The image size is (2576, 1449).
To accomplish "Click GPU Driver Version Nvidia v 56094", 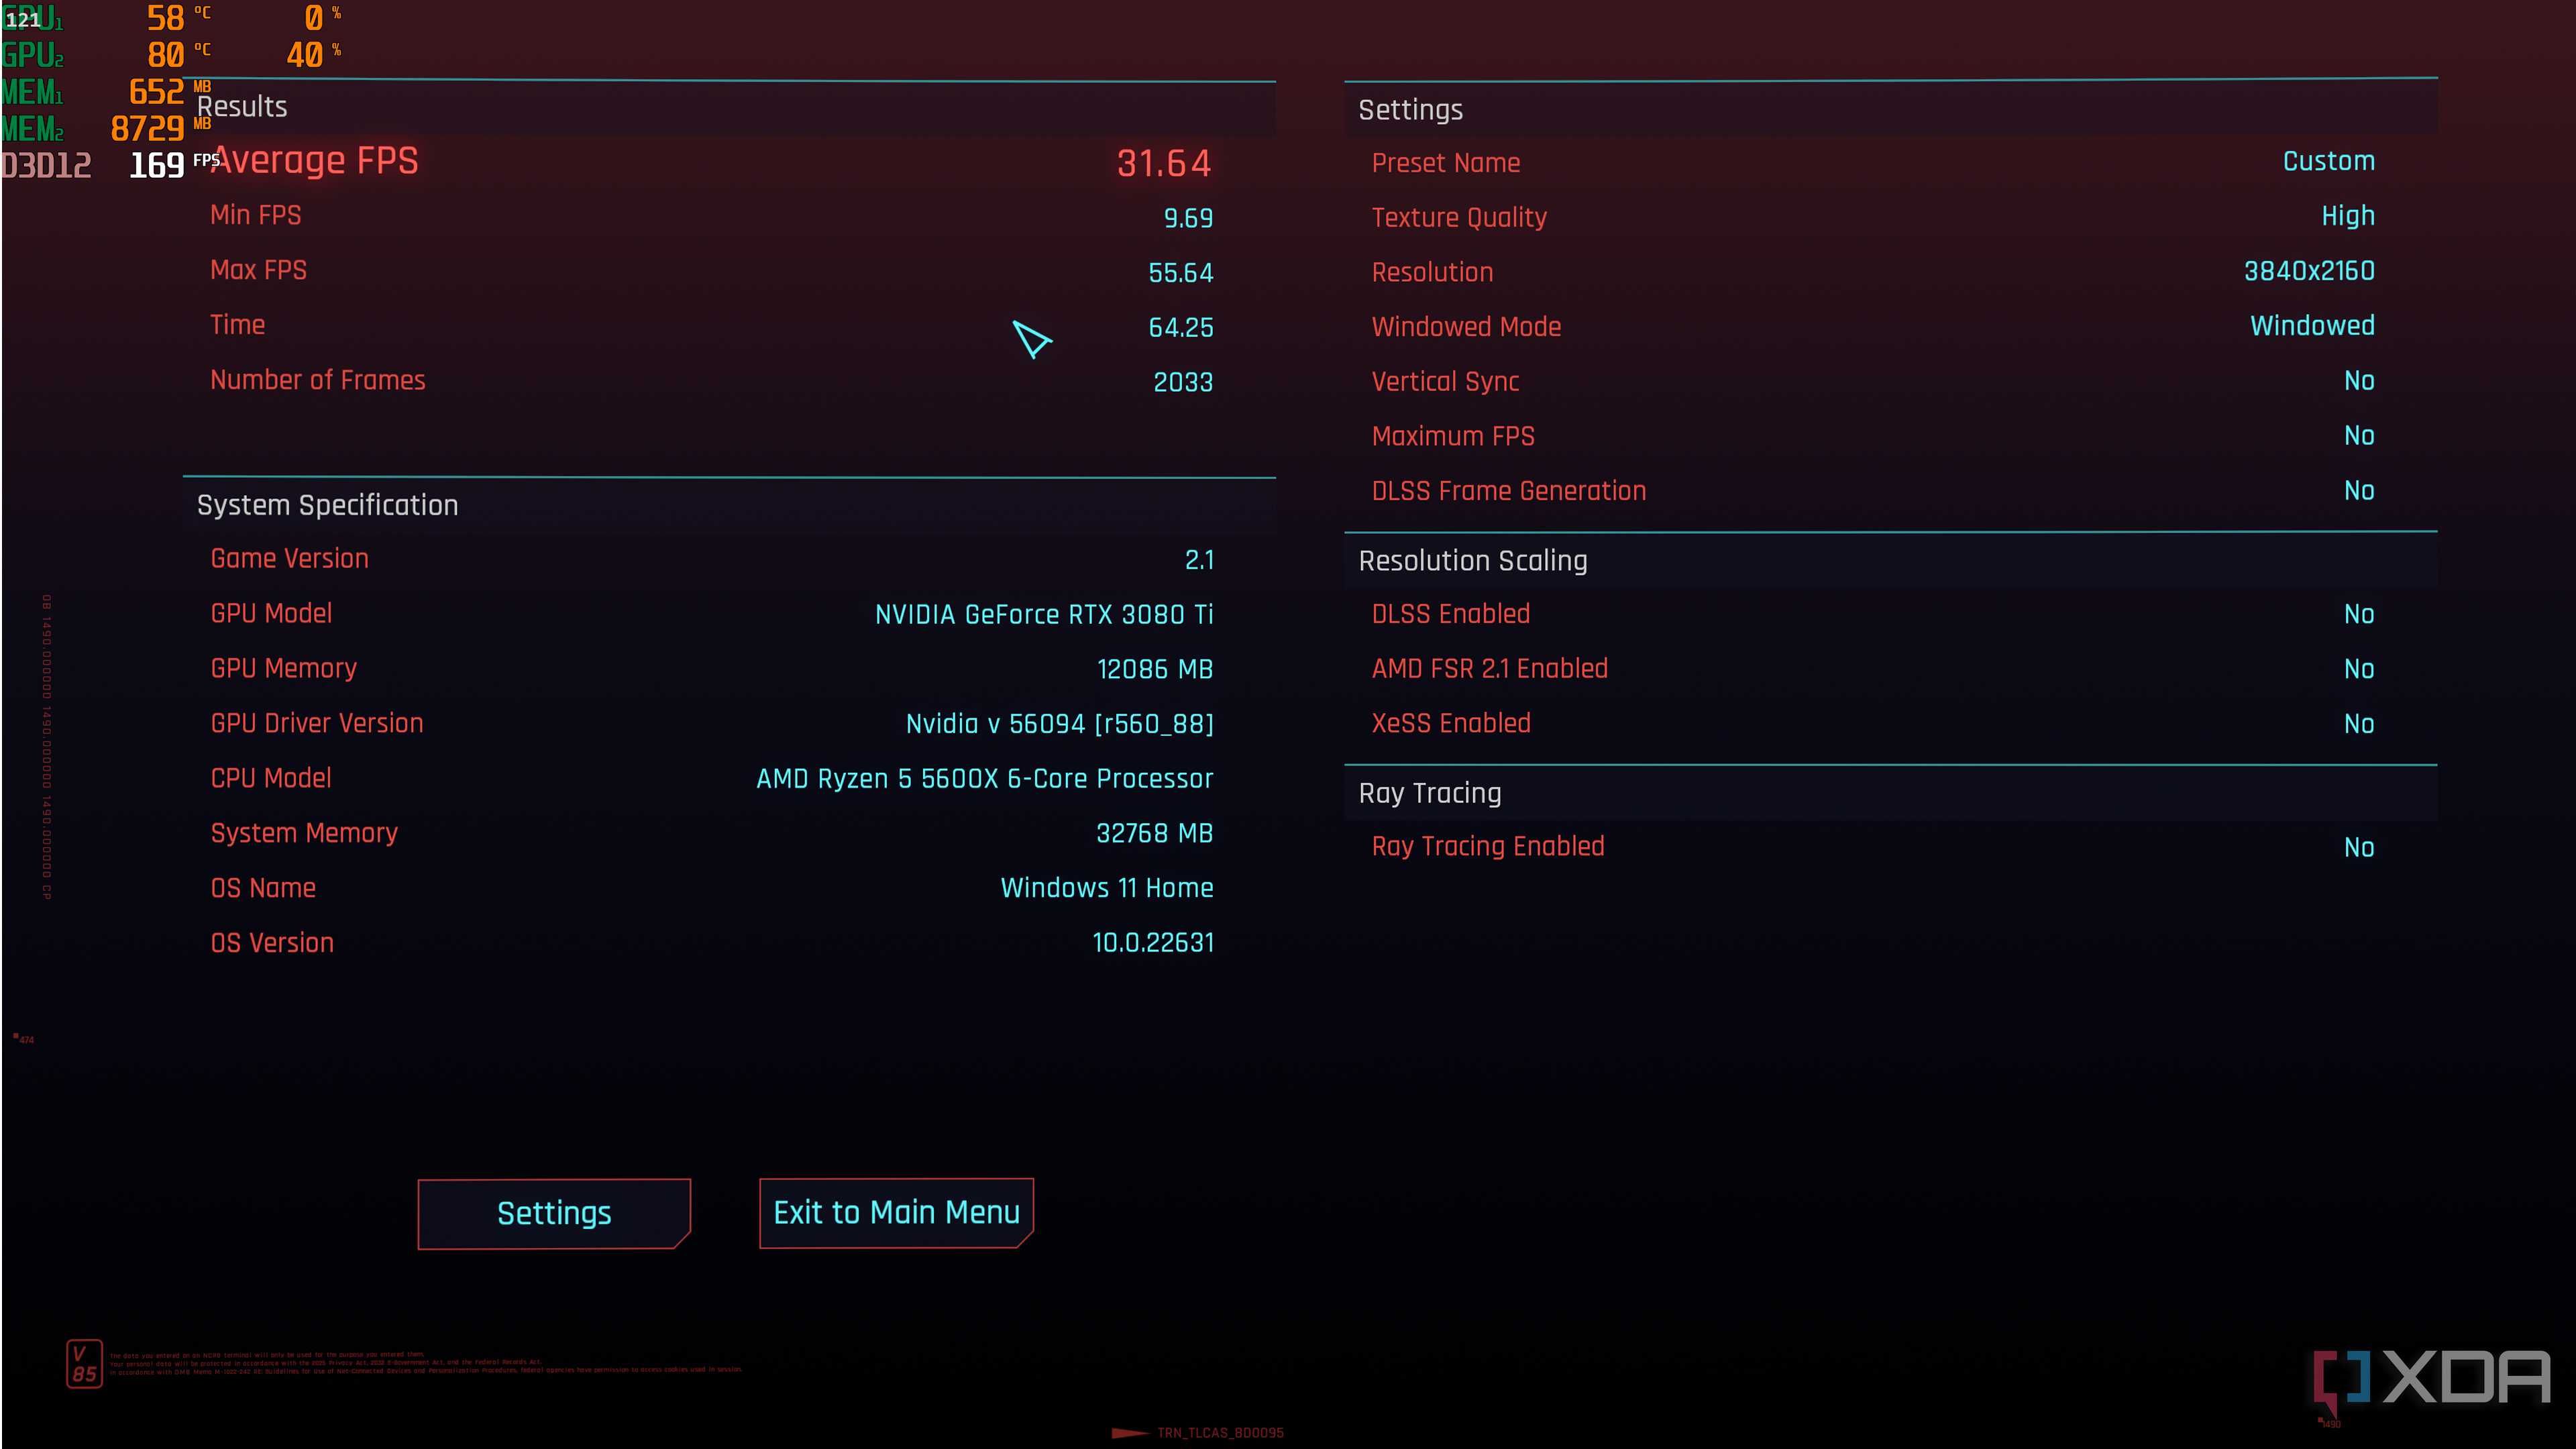I will pos(1059,724).
